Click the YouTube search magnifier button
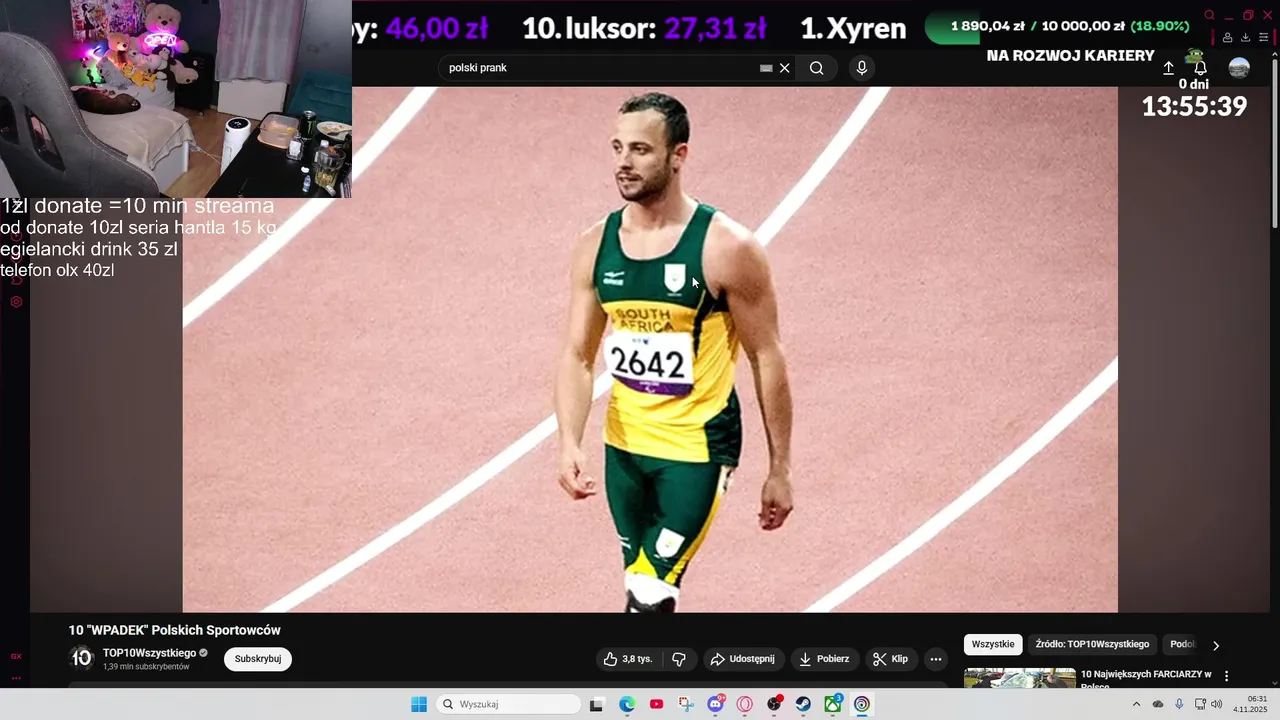This screenshot has height=720, width=1280. pyautogui.click(x=817, y=68)
